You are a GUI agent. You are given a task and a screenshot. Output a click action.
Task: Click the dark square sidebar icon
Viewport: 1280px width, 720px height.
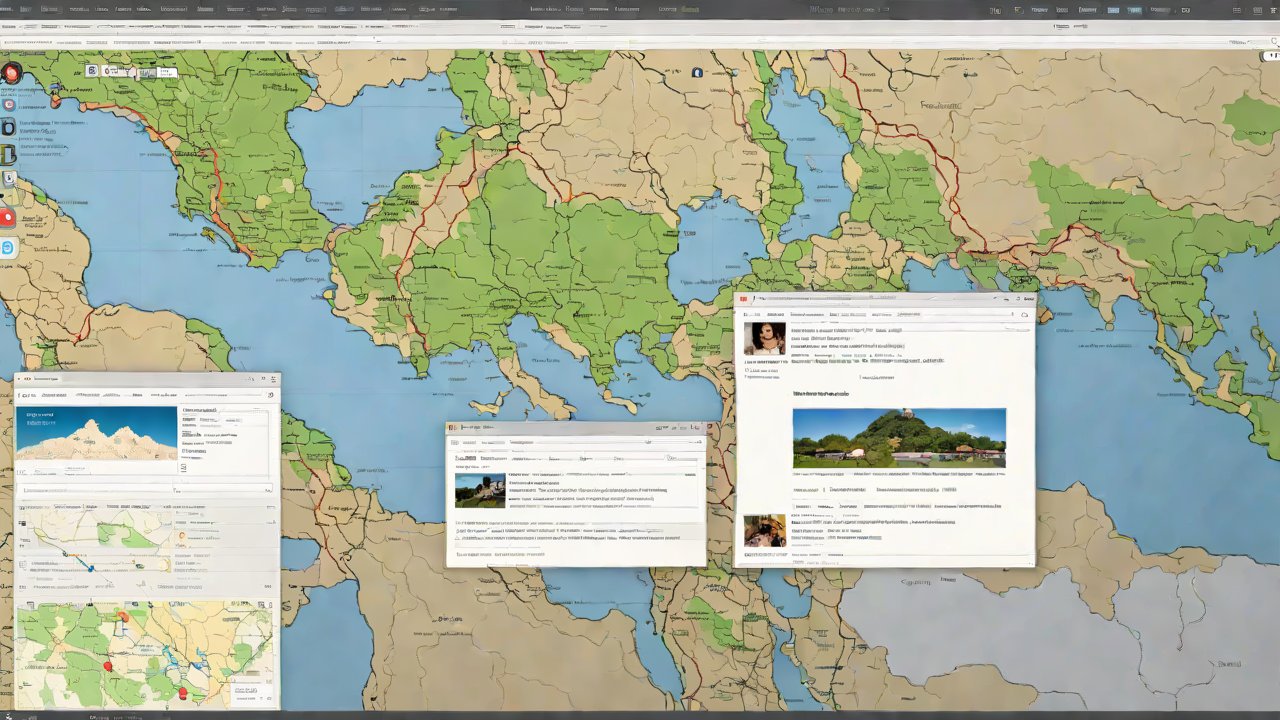(8, 127)
